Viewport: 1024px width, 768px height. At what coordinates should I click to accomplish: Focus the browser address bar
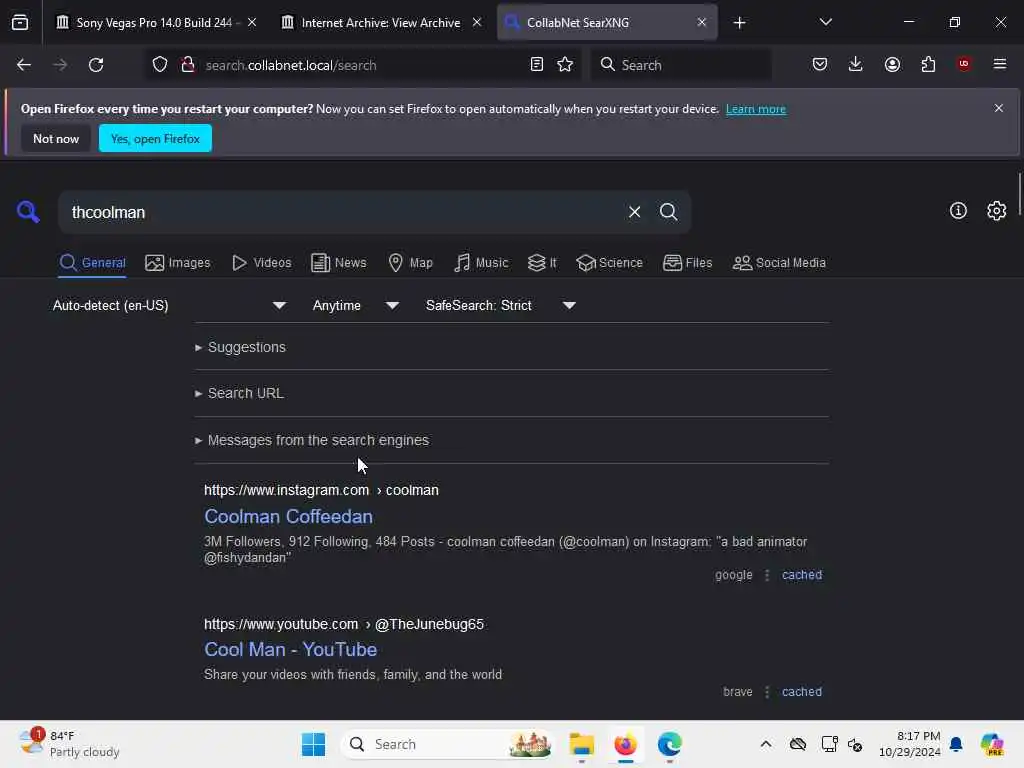pyautogui.click(x=362, y=65)
